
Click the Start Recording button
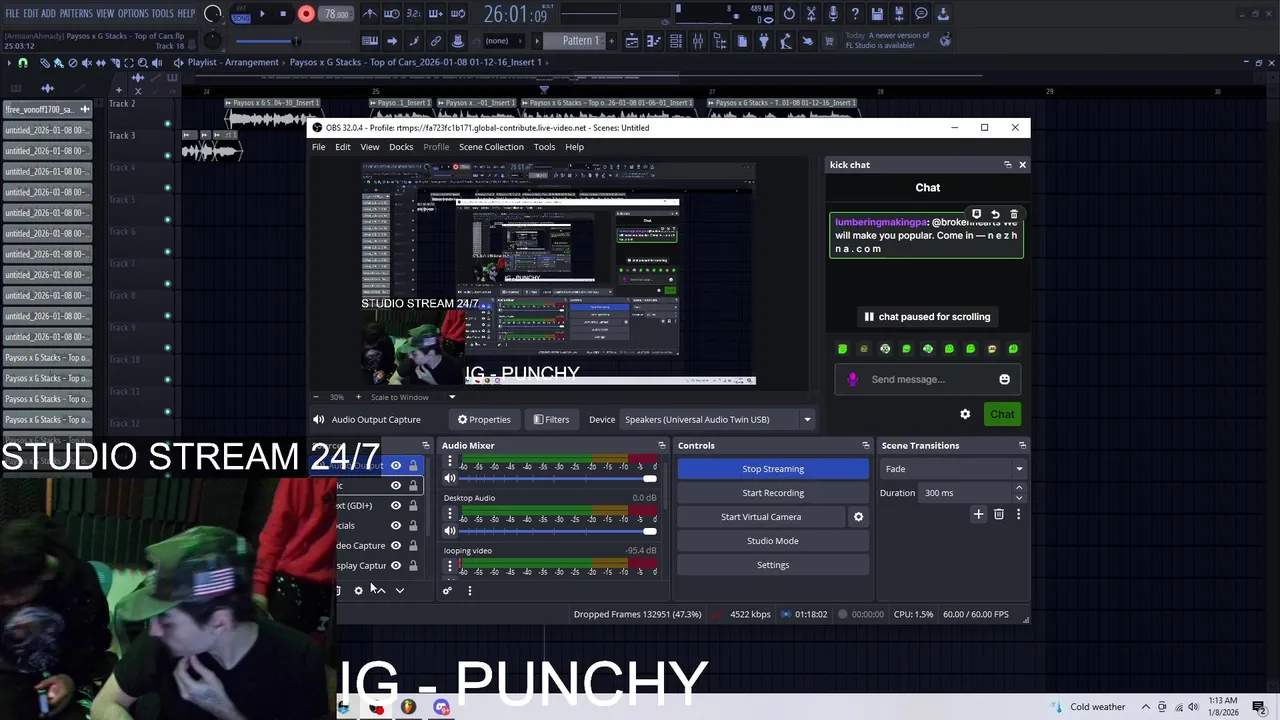tap(773, 493)
